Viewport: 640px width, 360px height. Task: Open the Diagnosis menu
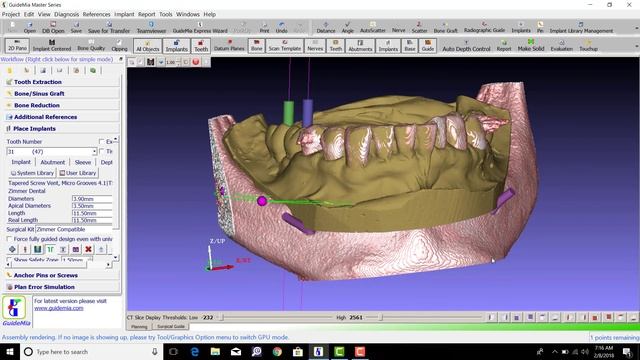67,14
